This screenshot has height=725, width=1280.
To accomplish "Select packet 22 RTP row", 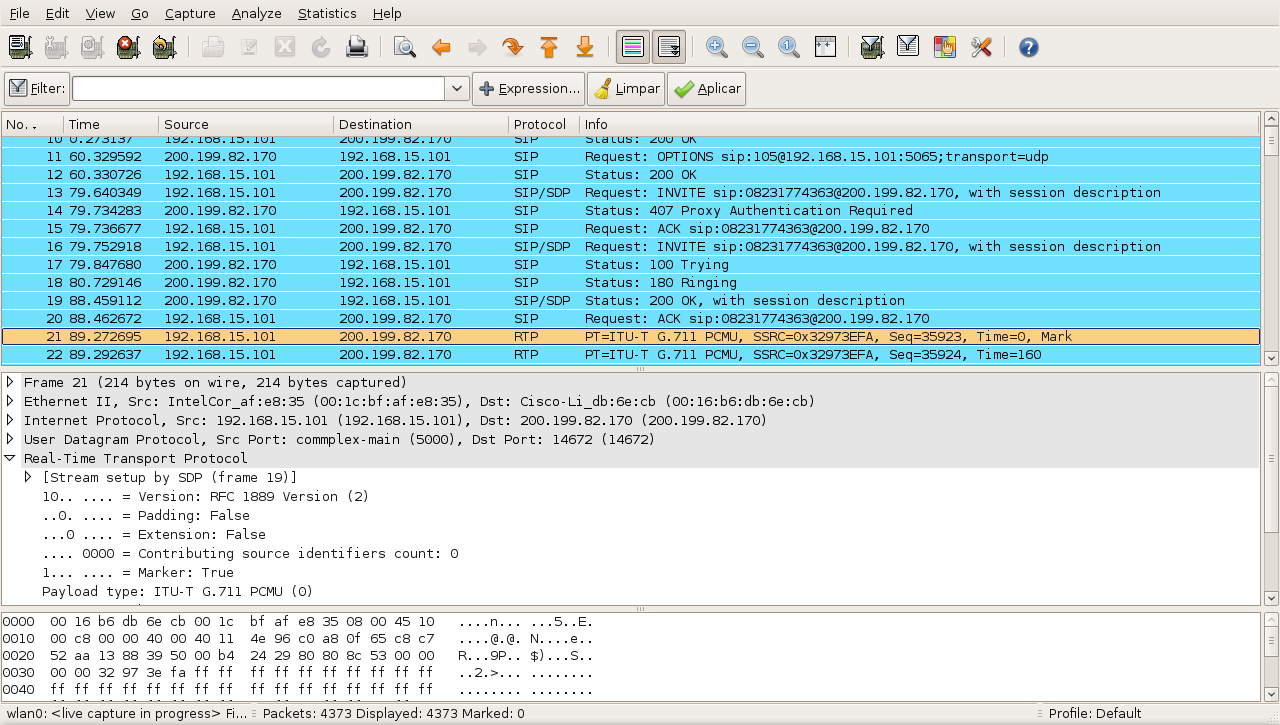I will coord(630,354).
